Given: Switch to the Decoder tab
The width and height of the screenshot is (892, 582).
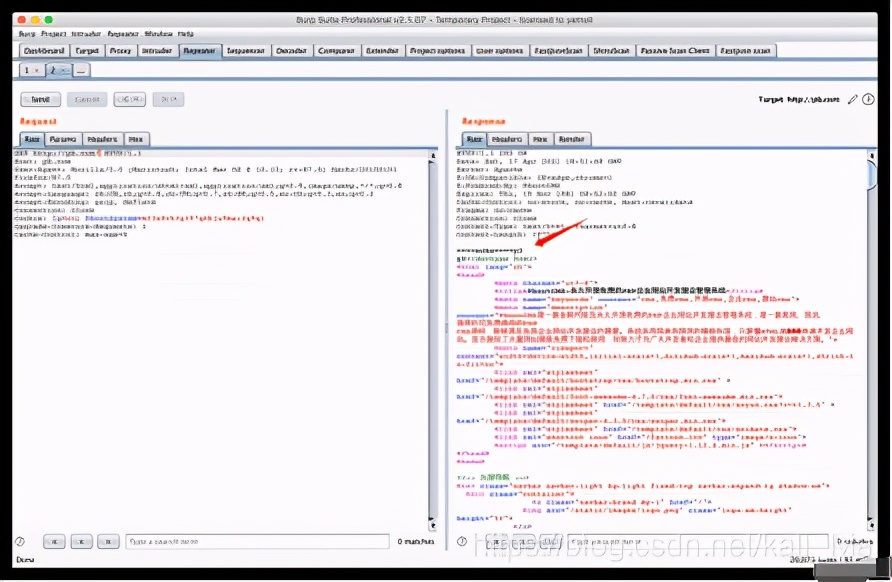Looking at the screenshot, I should point(291,51).
